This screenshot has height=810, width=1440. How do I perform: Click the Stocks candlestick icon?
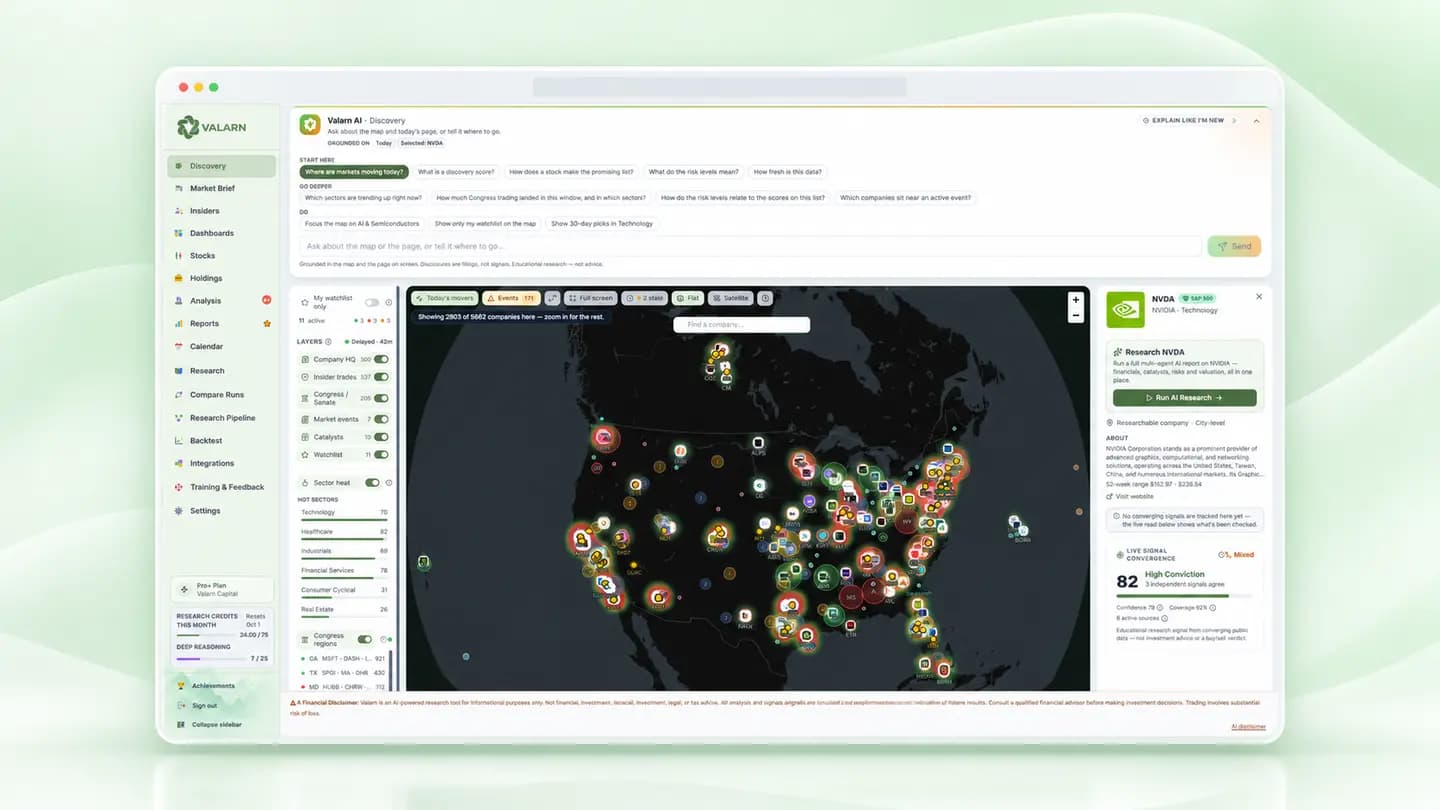pos(178,256)
